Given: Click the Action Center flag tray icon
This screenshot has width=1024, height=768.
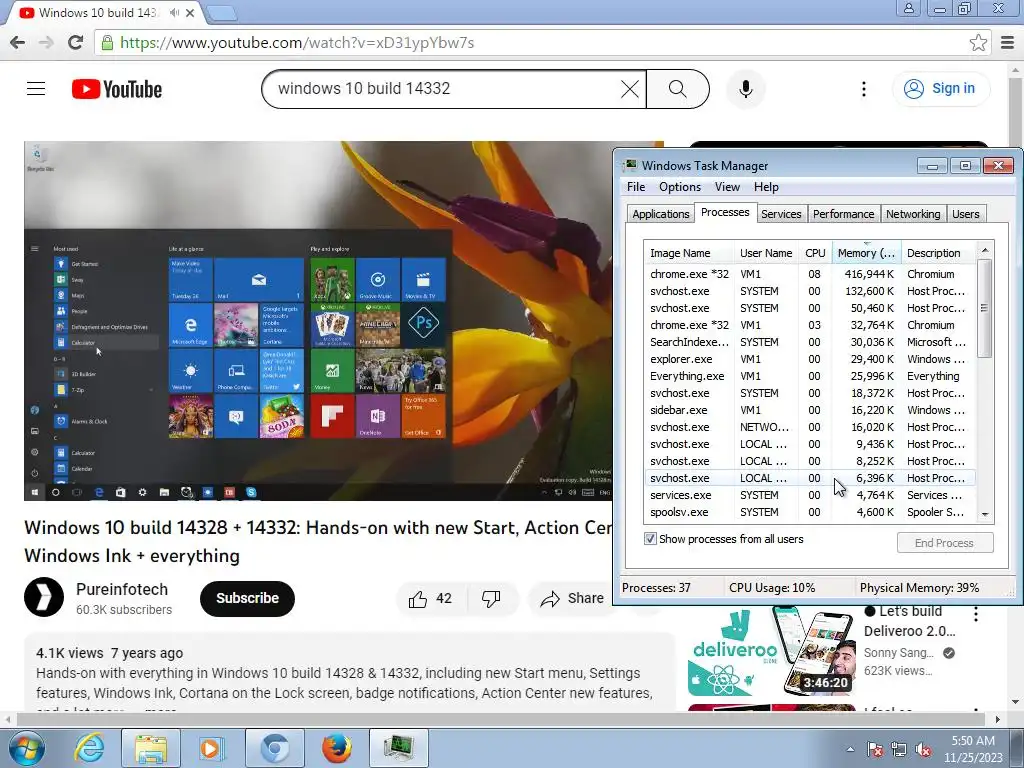Looking at the screenshot, I should coord(875,750).
